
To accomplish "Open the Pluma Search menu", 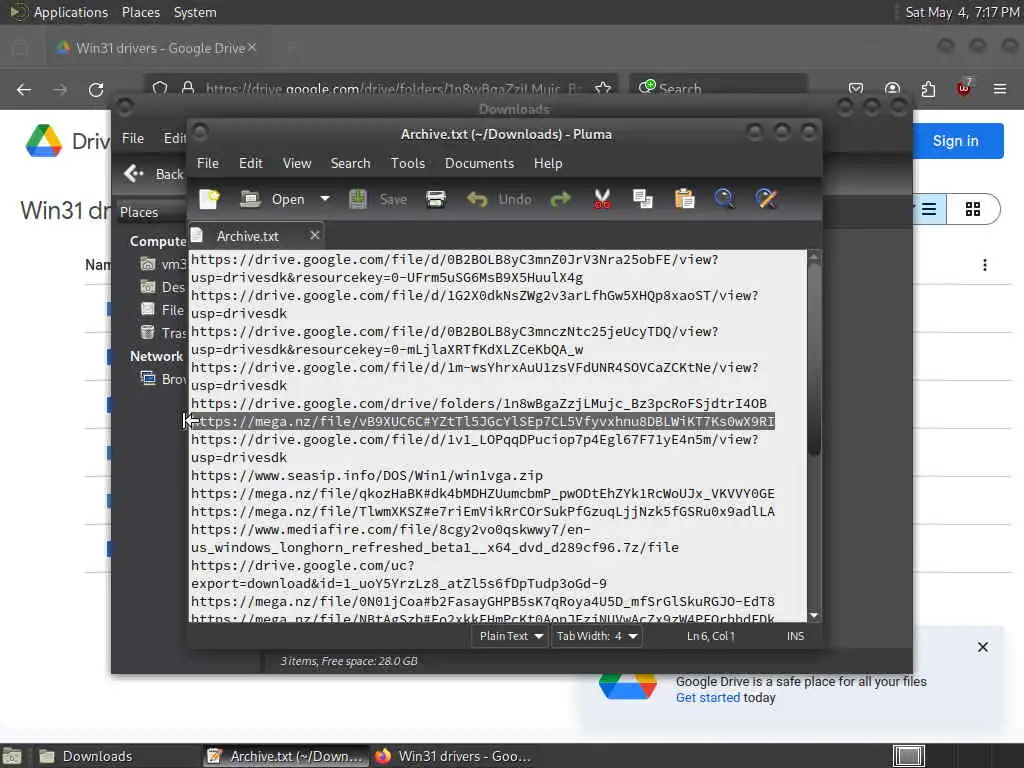I will pyautogui.click(x=350, y=163).
